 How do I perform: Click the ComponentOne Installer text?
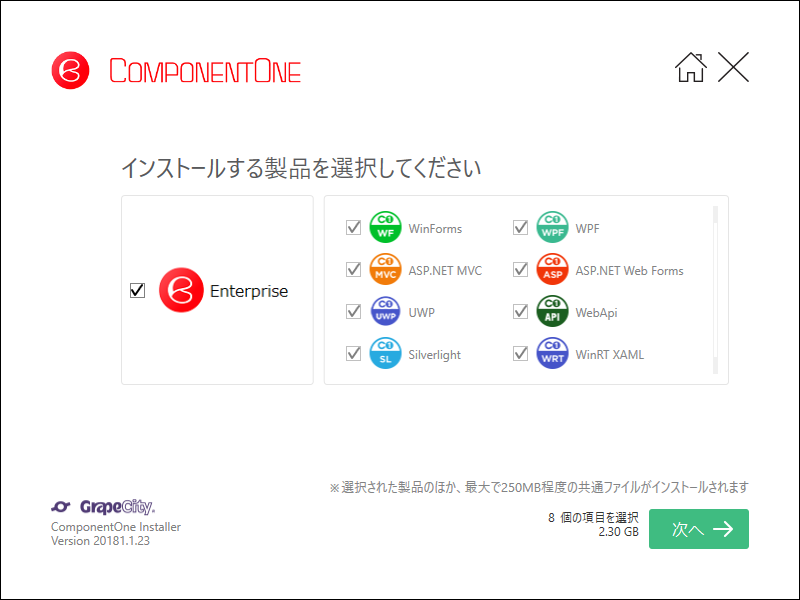point(116,527)
